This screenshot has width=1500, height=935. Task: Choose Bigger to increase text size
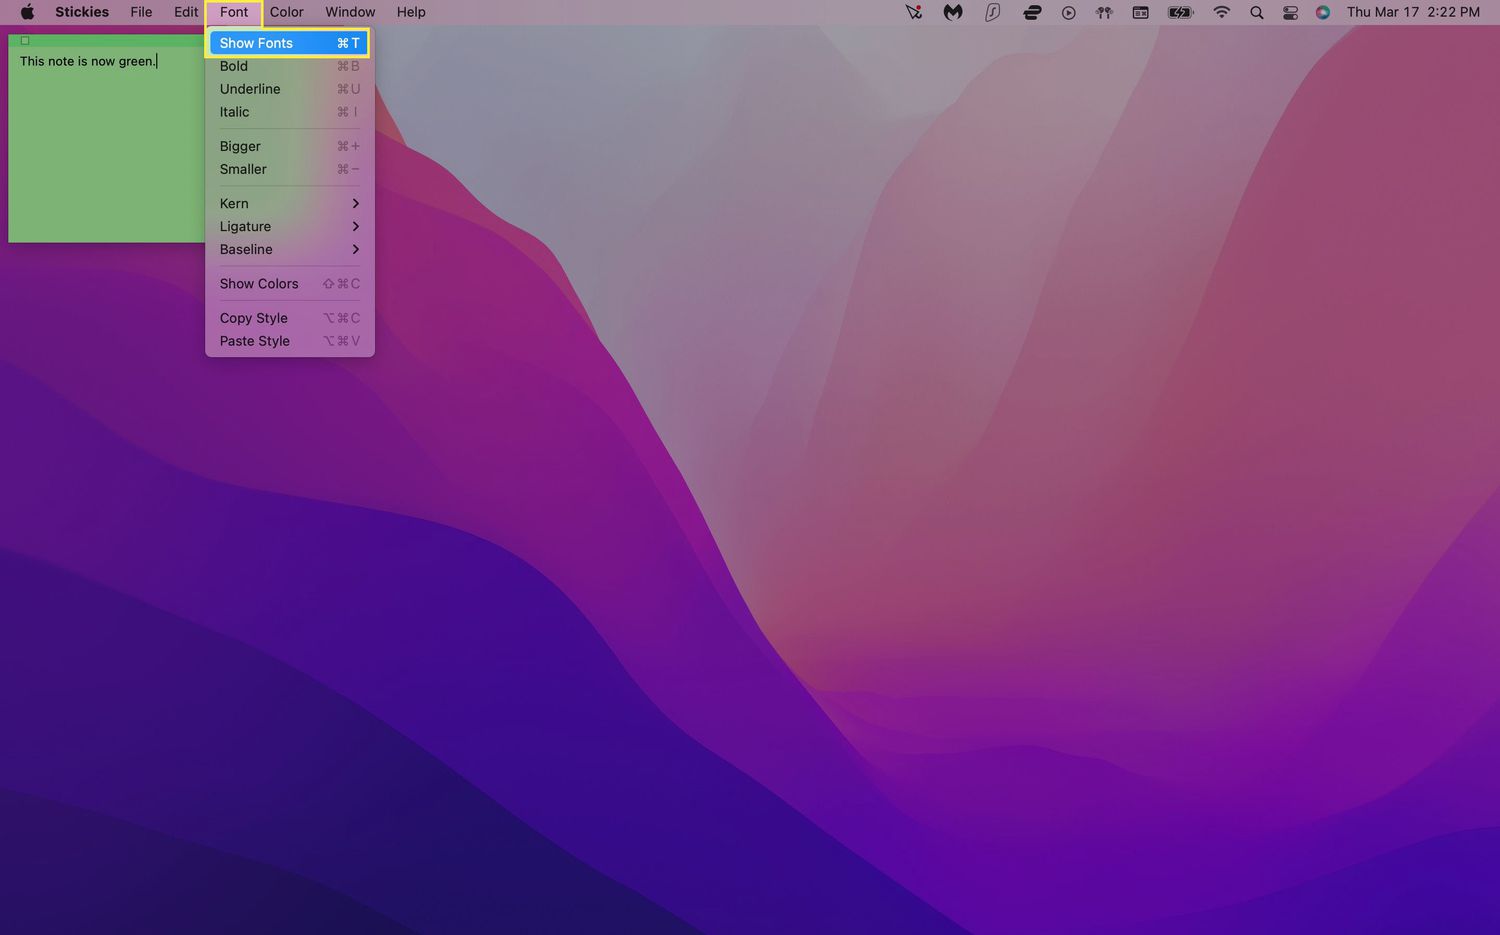240,146
